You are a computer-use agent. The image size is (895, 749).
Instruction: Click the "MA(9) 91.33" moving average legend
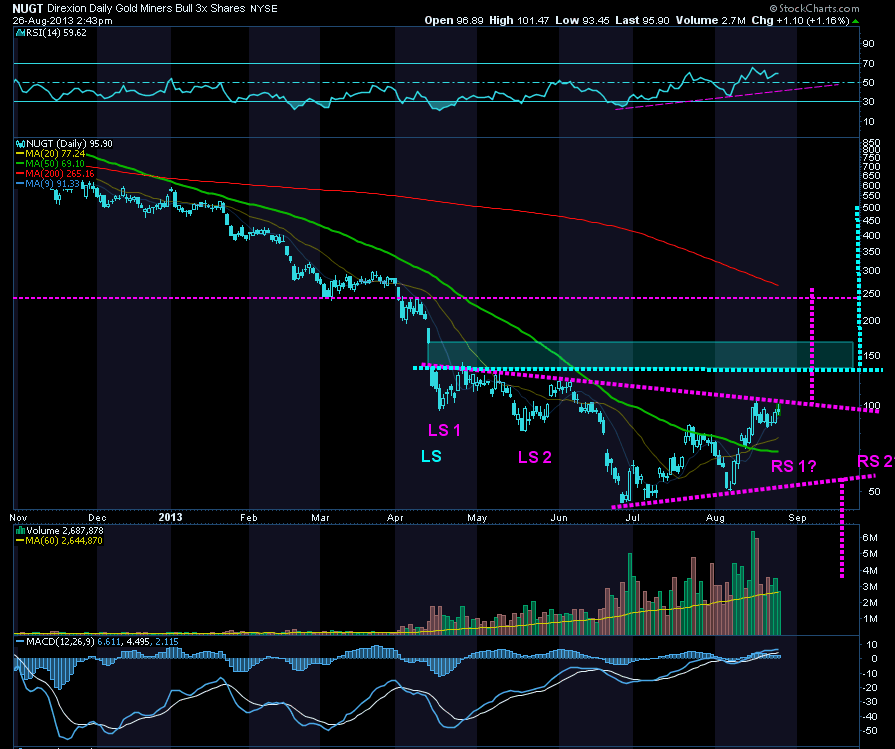[x=49, y=183]
